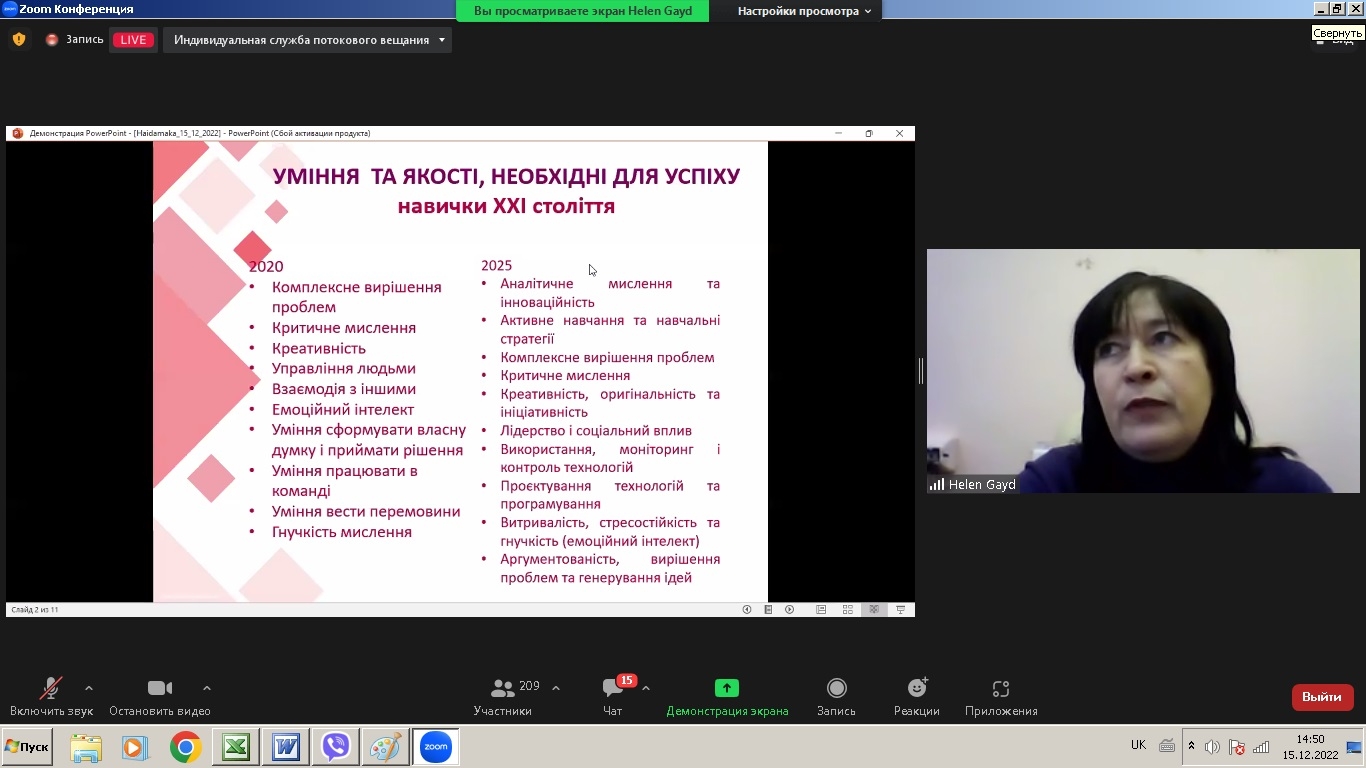This screenshot has height=768, width=1366.
Task: Click the Show Desktop button in tray
Action: pyautogui.click(x=1354, y=747)
